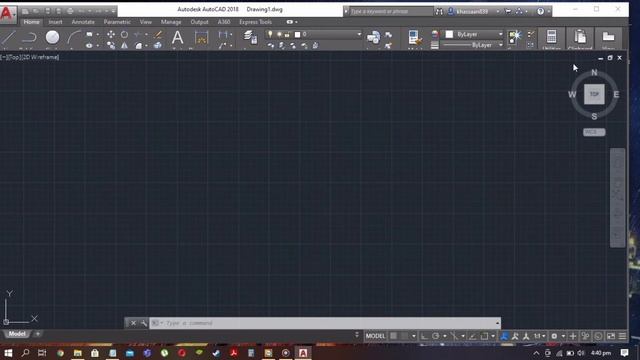The image size is (640, 360).
Task: Switch to the Insert ribbon tab
Action: click(x=55, y=22)
